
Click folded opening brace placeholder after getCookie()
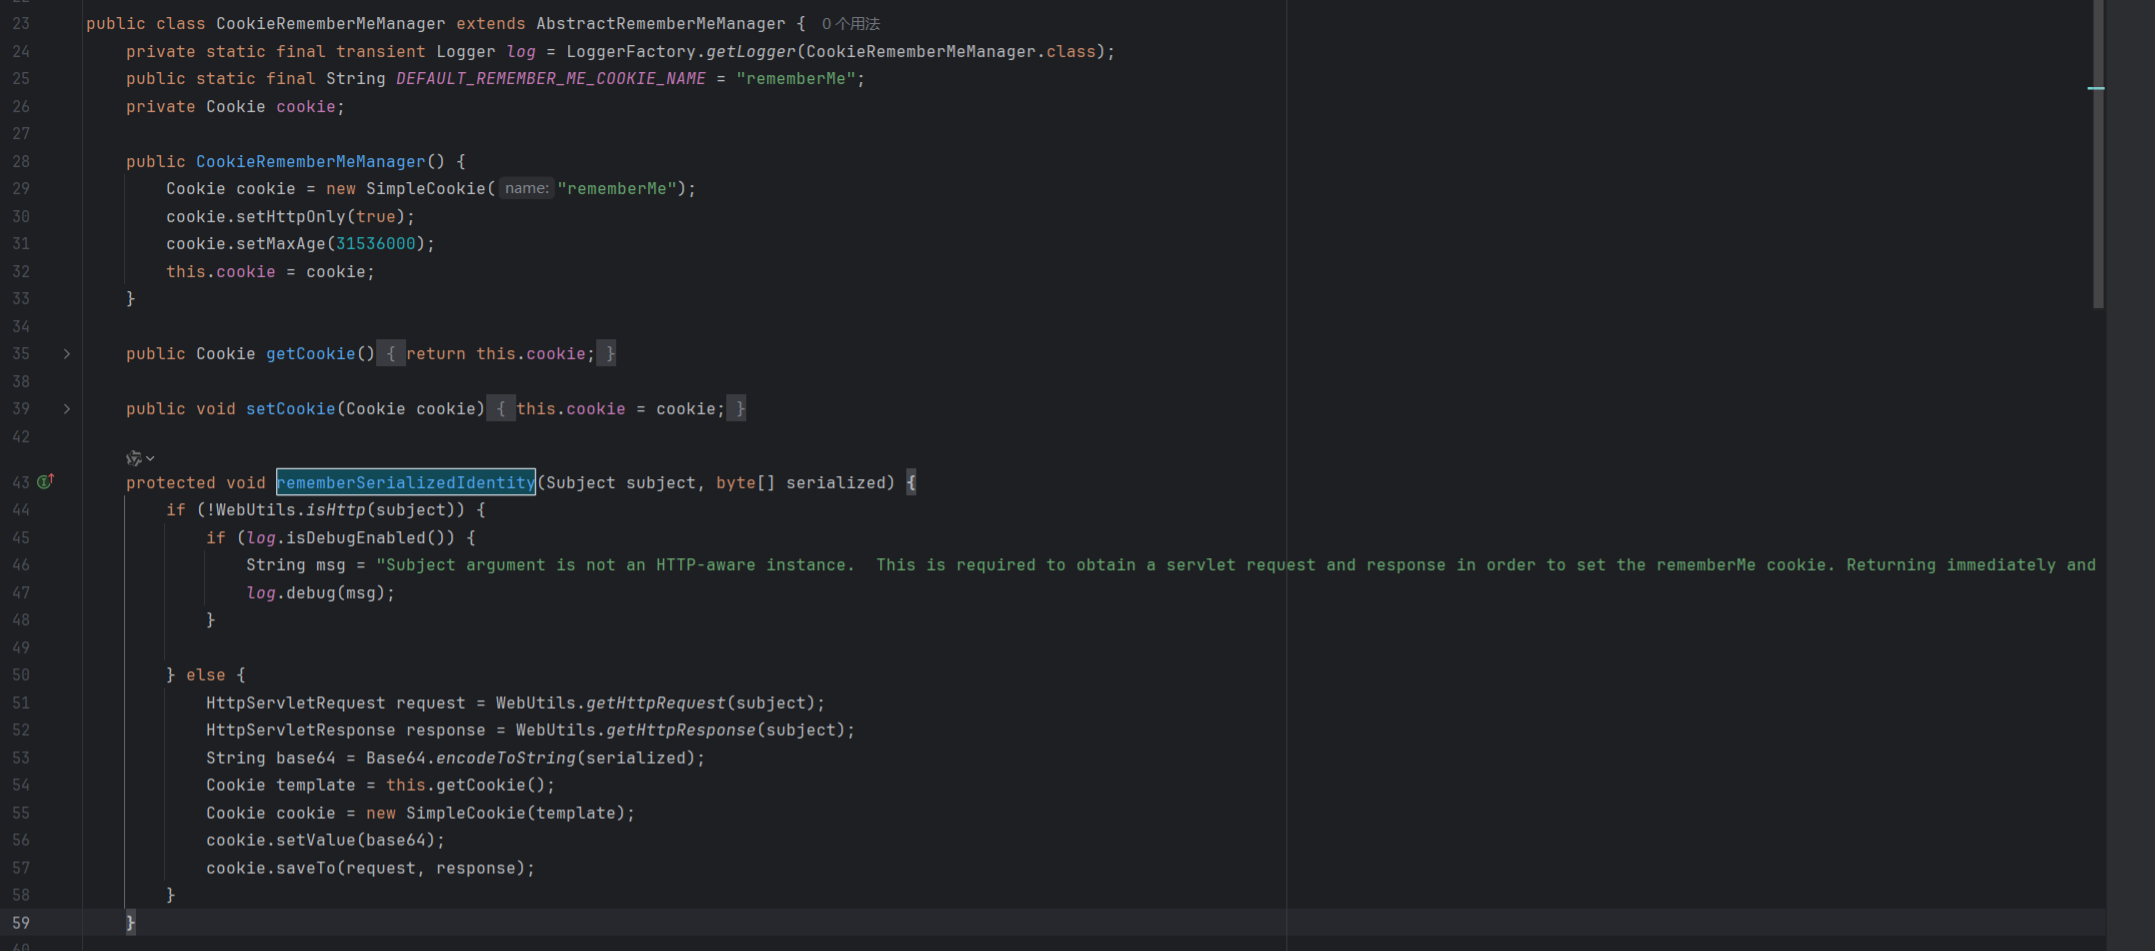[x=390, y=354]
